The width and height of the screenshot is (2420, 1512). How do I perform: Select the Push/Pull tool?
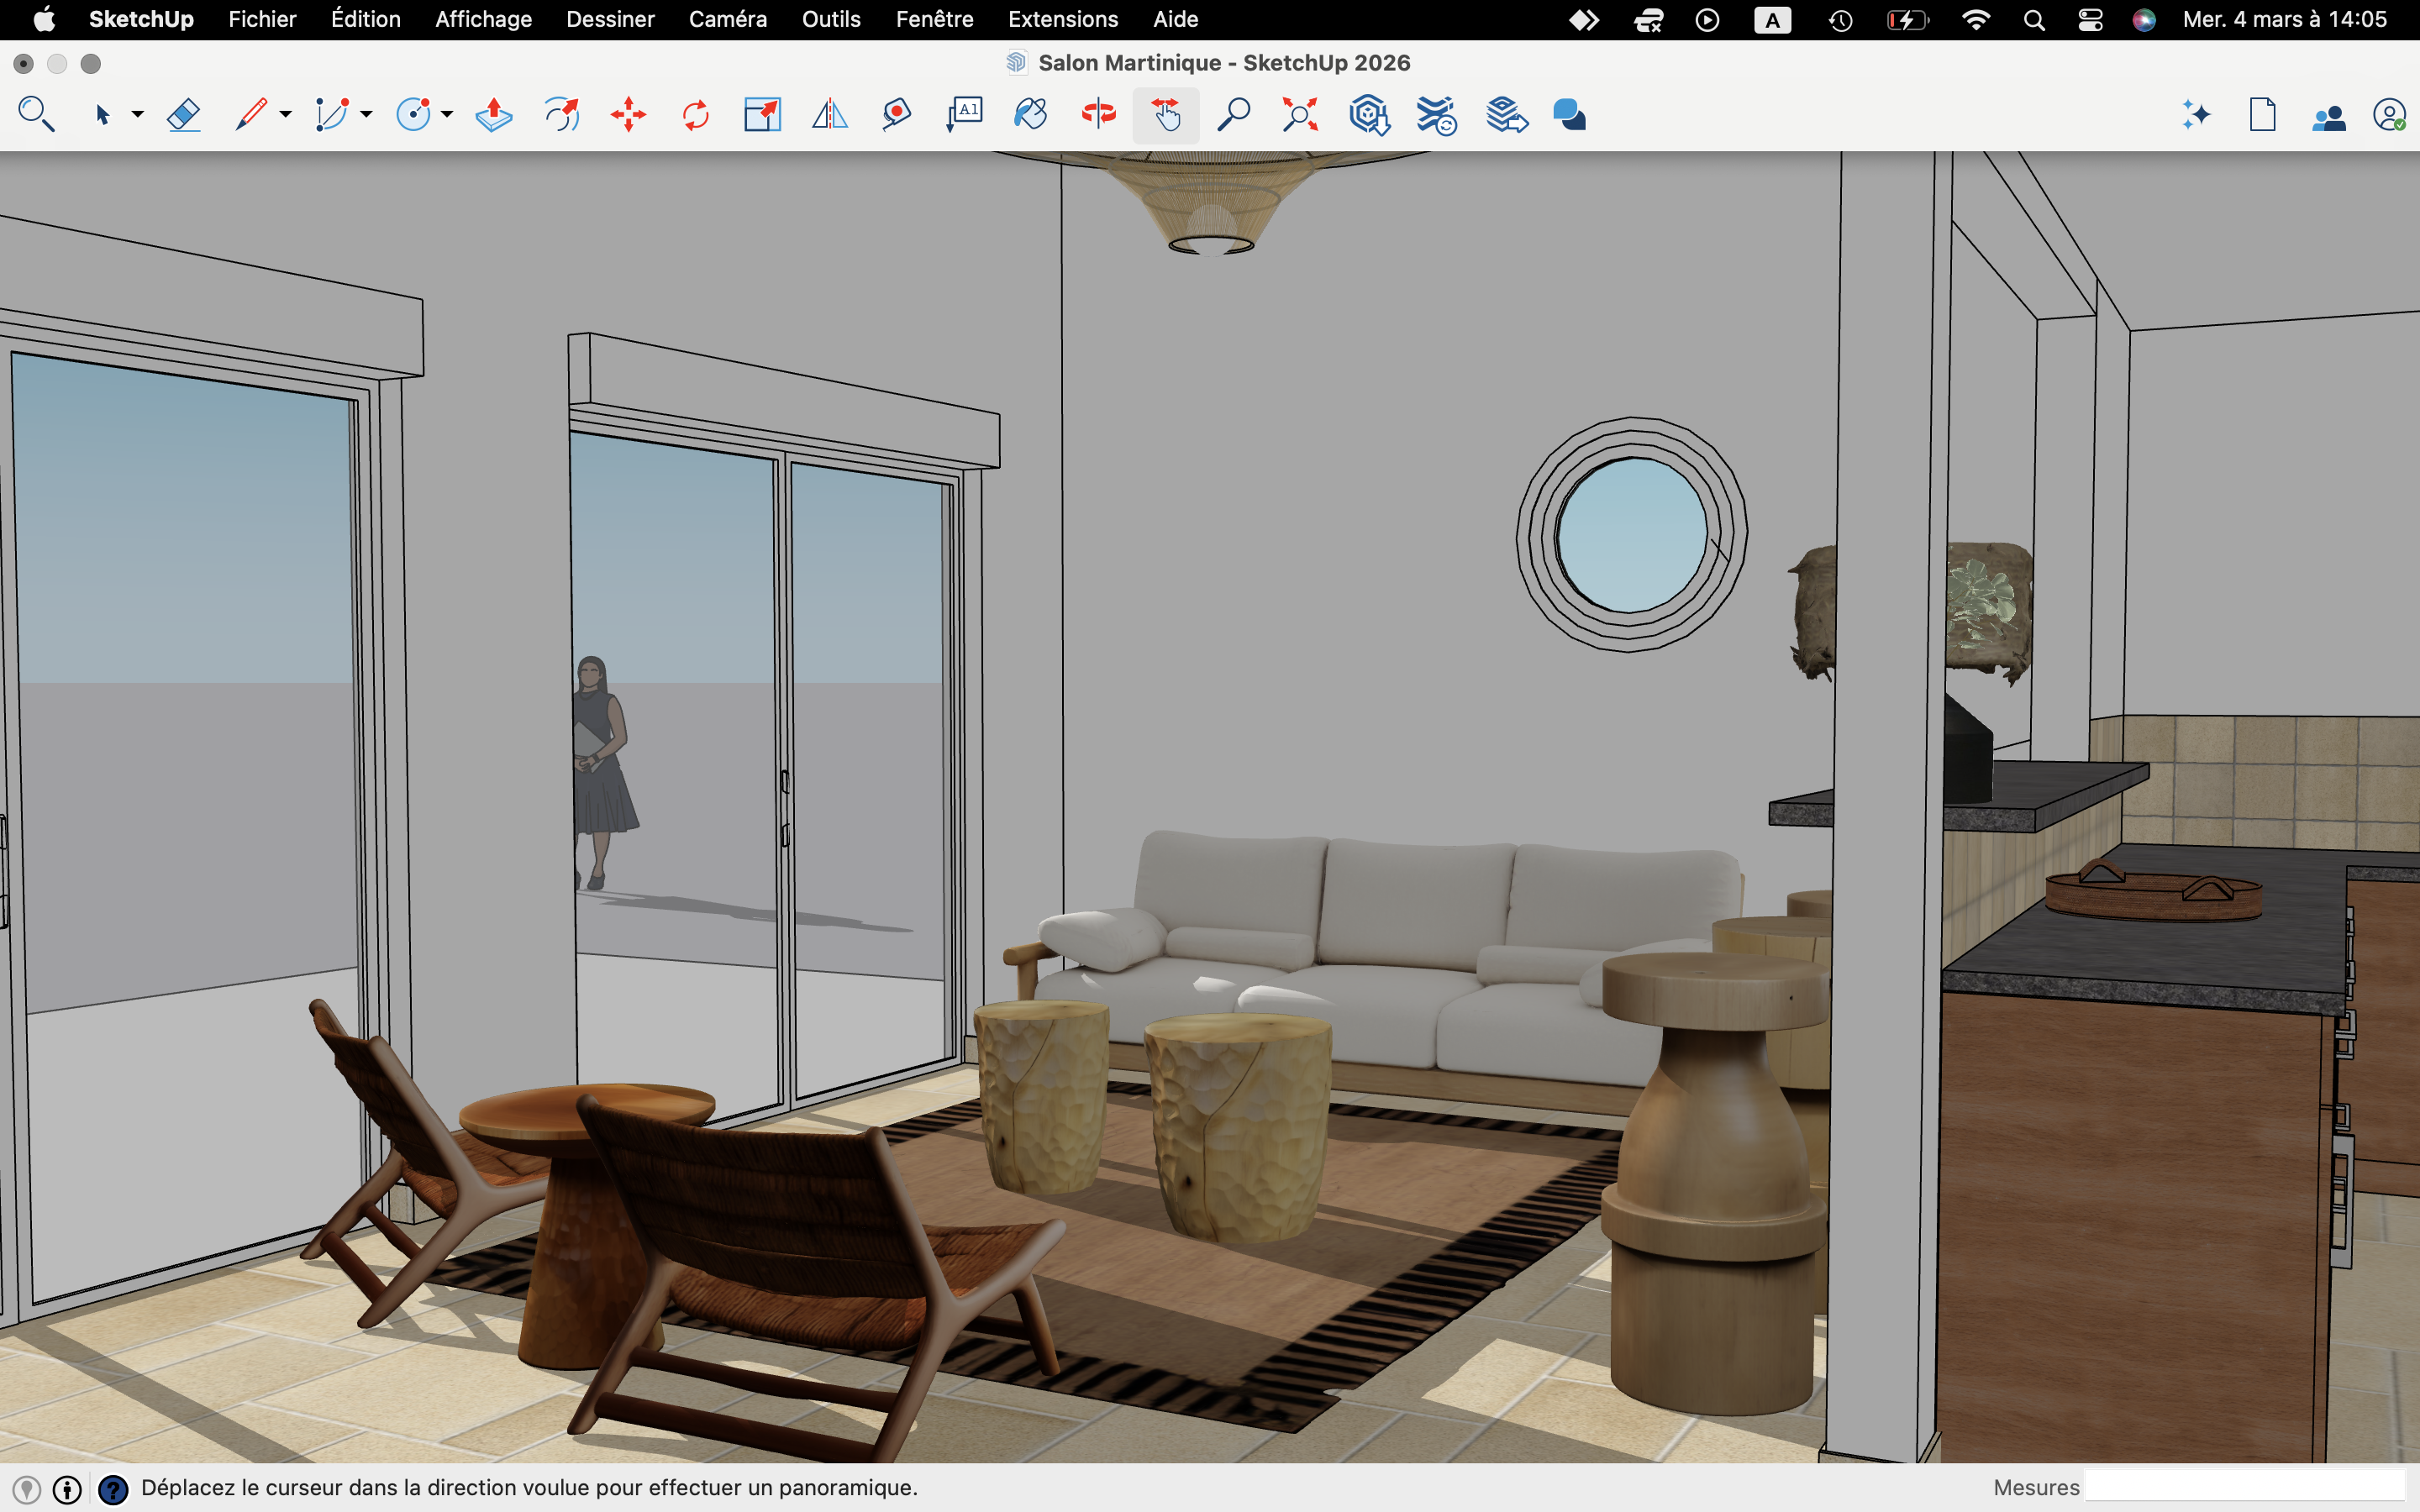(494, 115)
